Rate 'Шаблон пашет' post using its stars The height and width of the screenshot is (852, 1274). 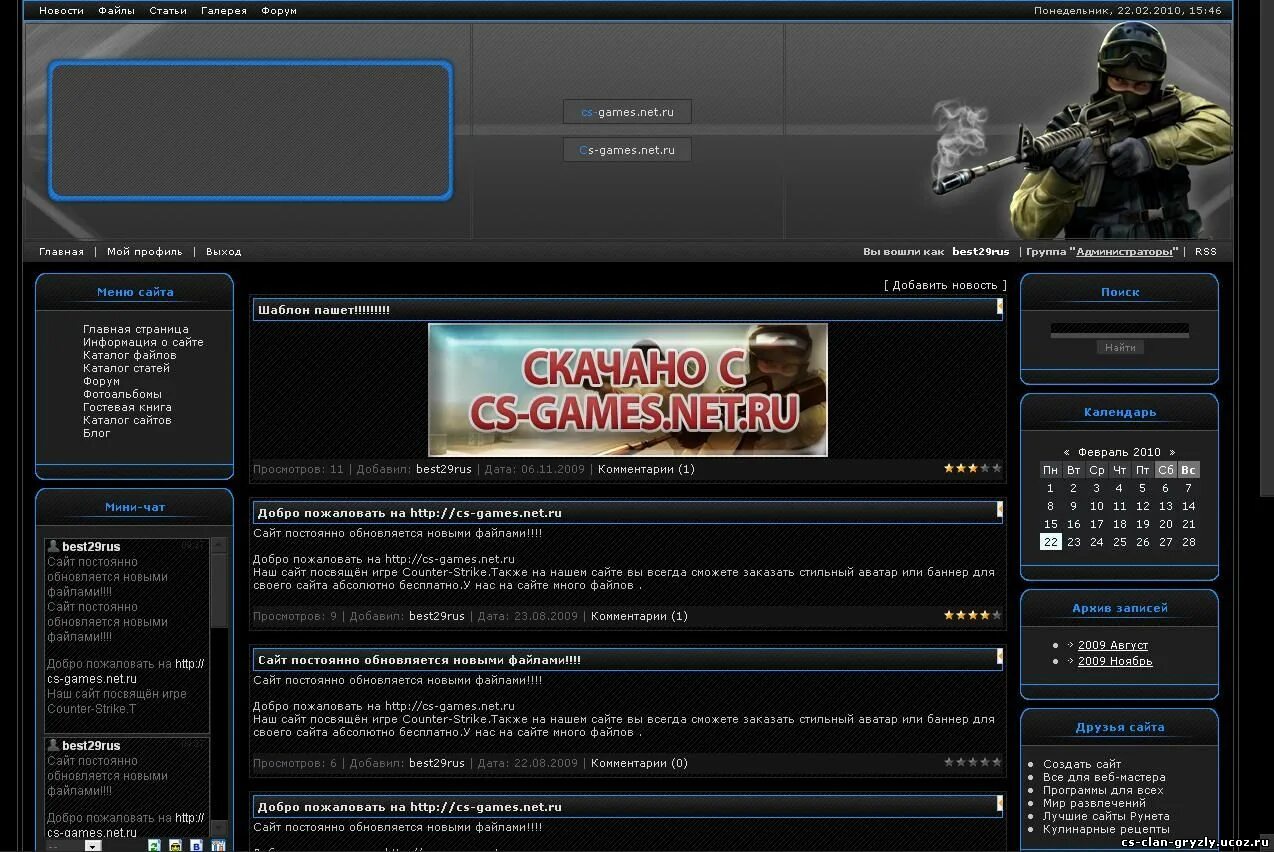[973, 468]
